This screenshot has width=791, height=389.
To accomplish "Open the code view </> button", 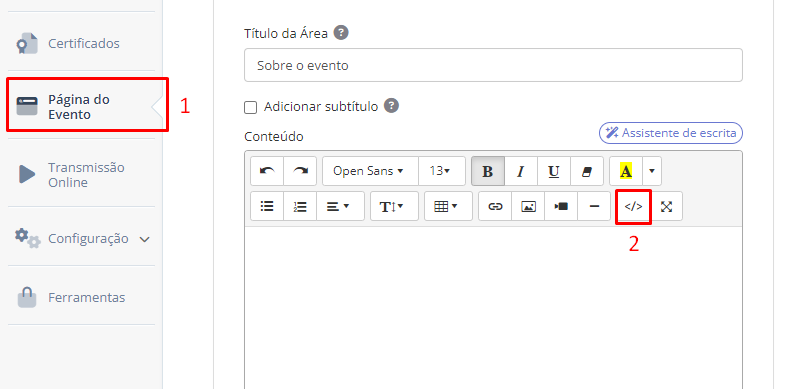I will (634, 206).
